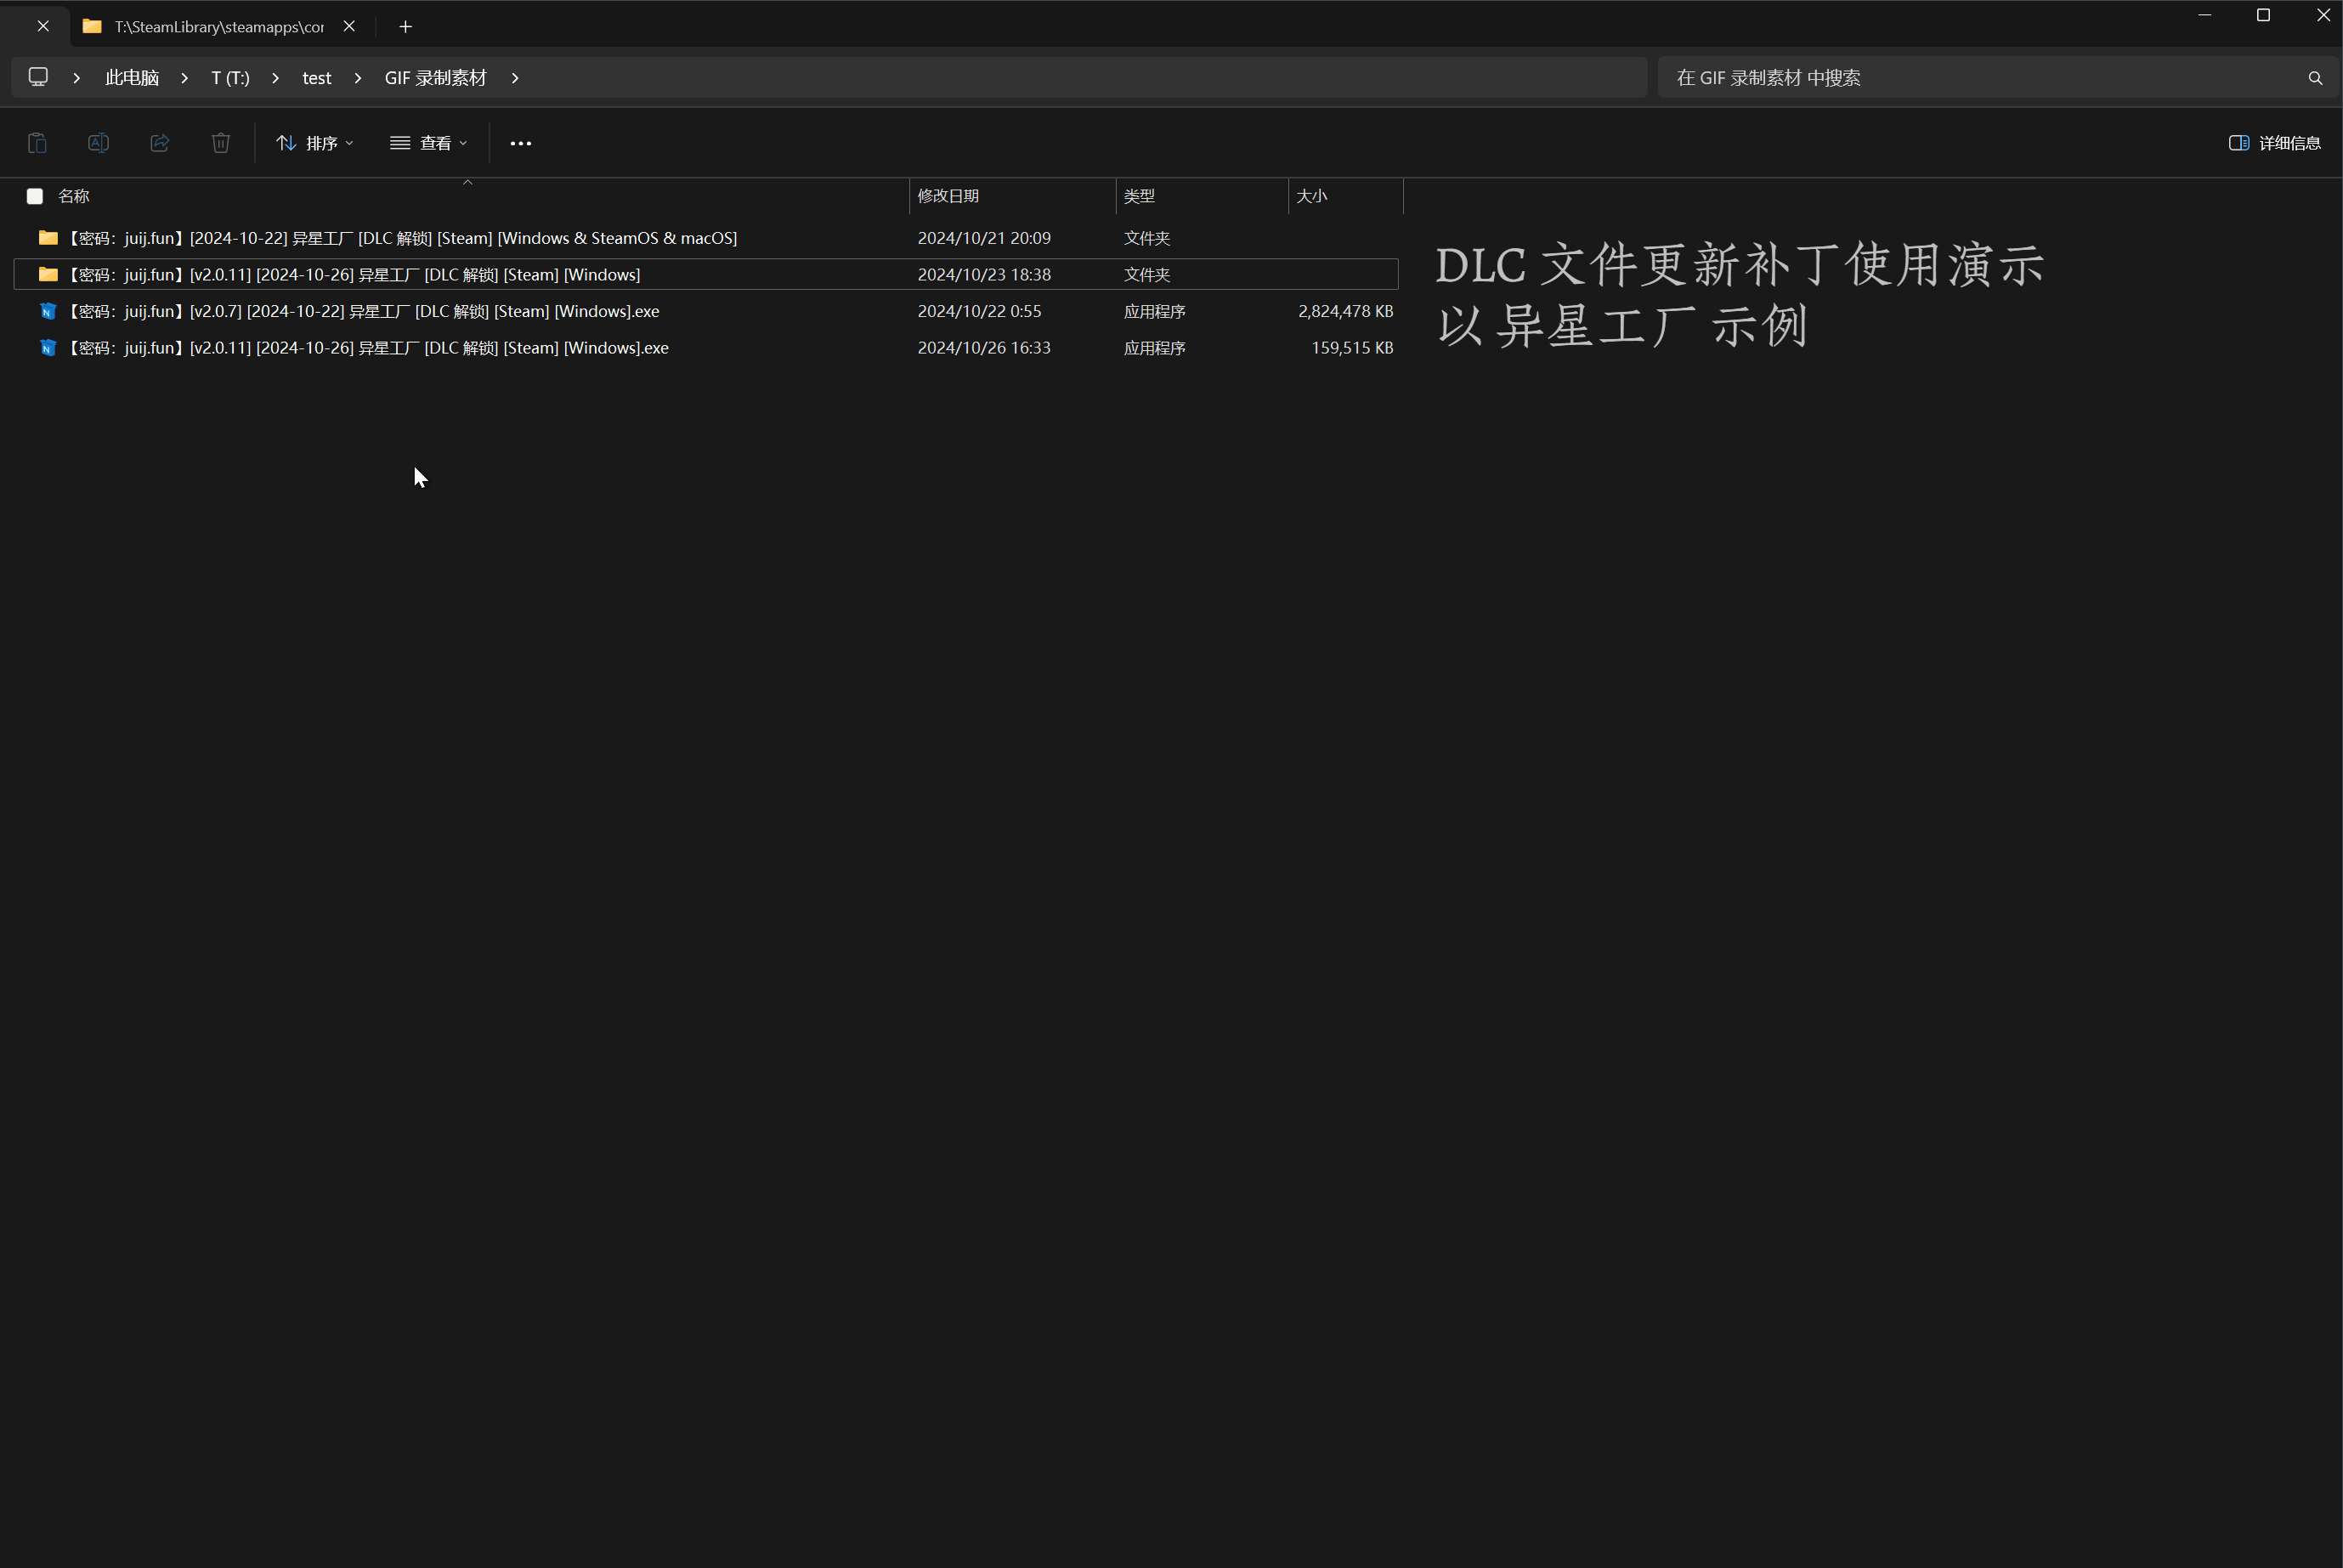The height and width of the screenshot is (1568, 2343).
Task: Close the T:\SteamLibrary tab
Action: pos(349,27)
